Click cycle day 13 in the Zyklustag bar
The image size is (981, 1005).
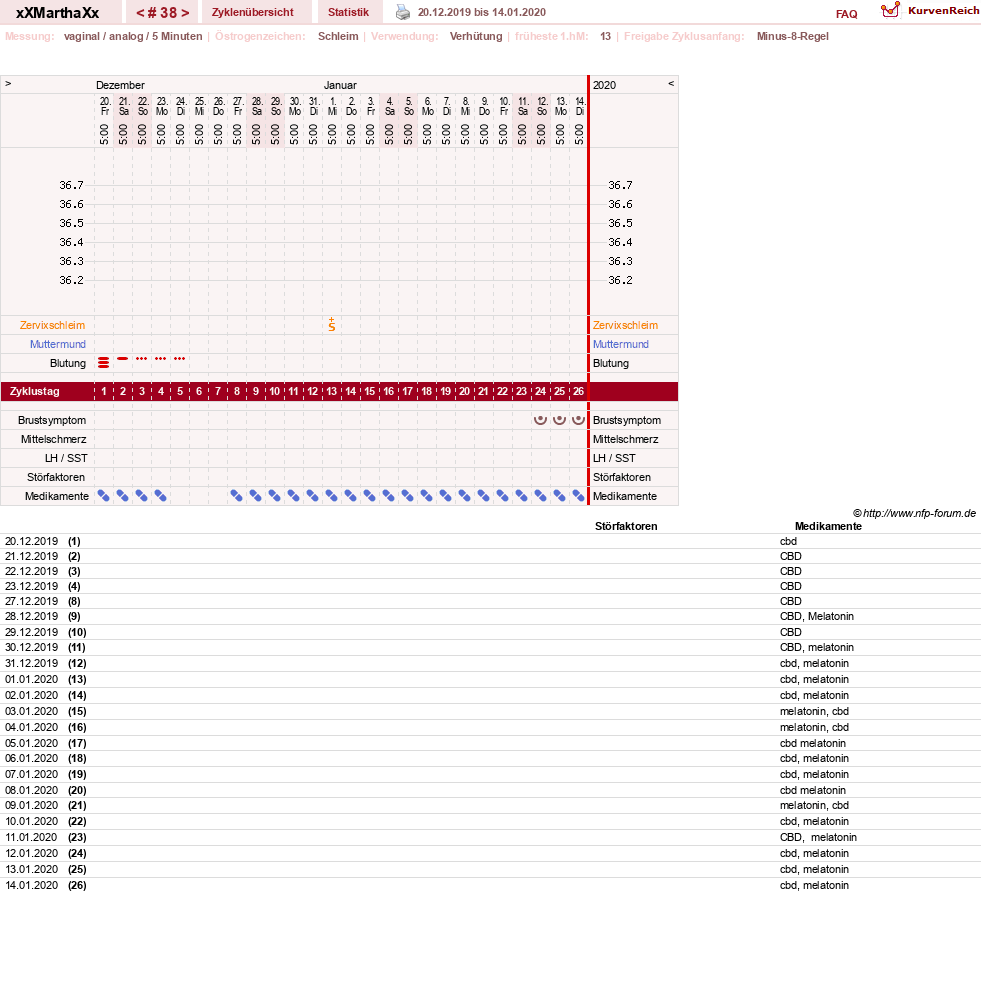coord(331,391)
